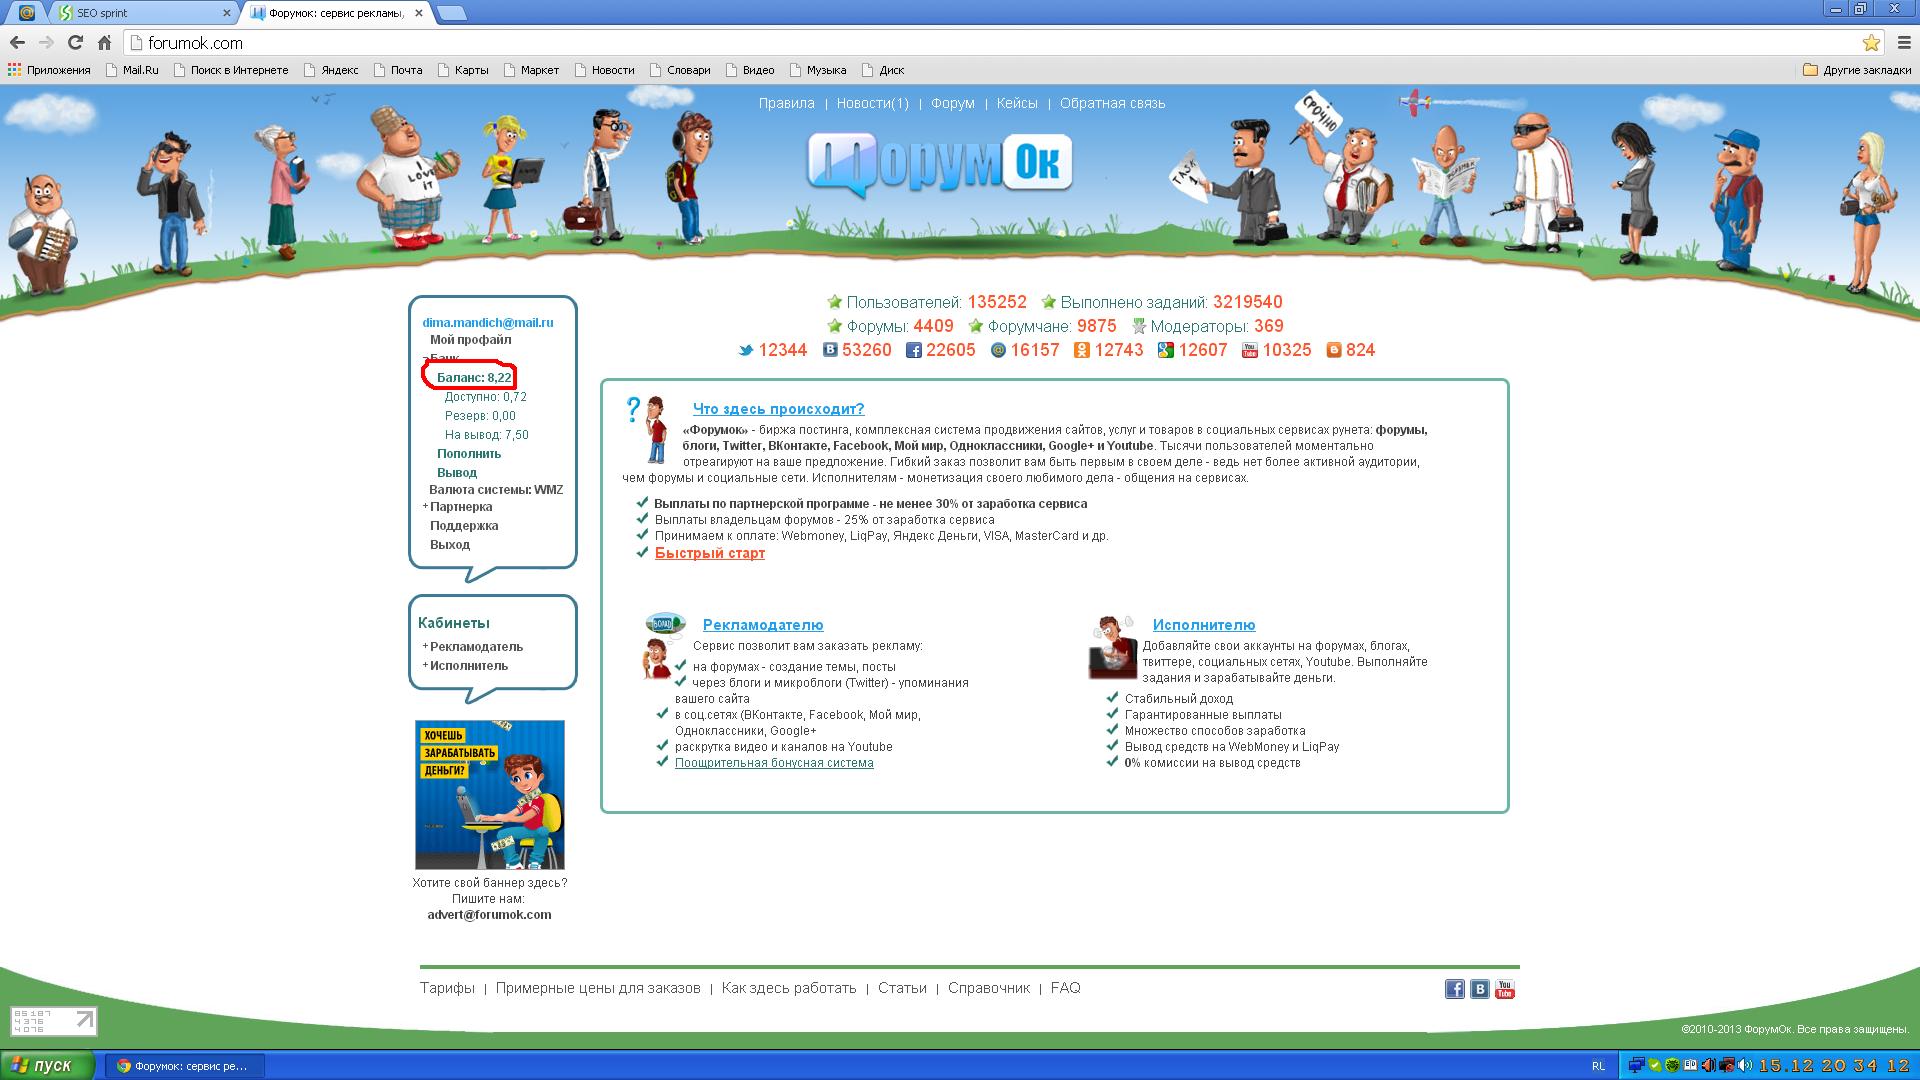Open the Исполнителю heading link

point(1204,625)
